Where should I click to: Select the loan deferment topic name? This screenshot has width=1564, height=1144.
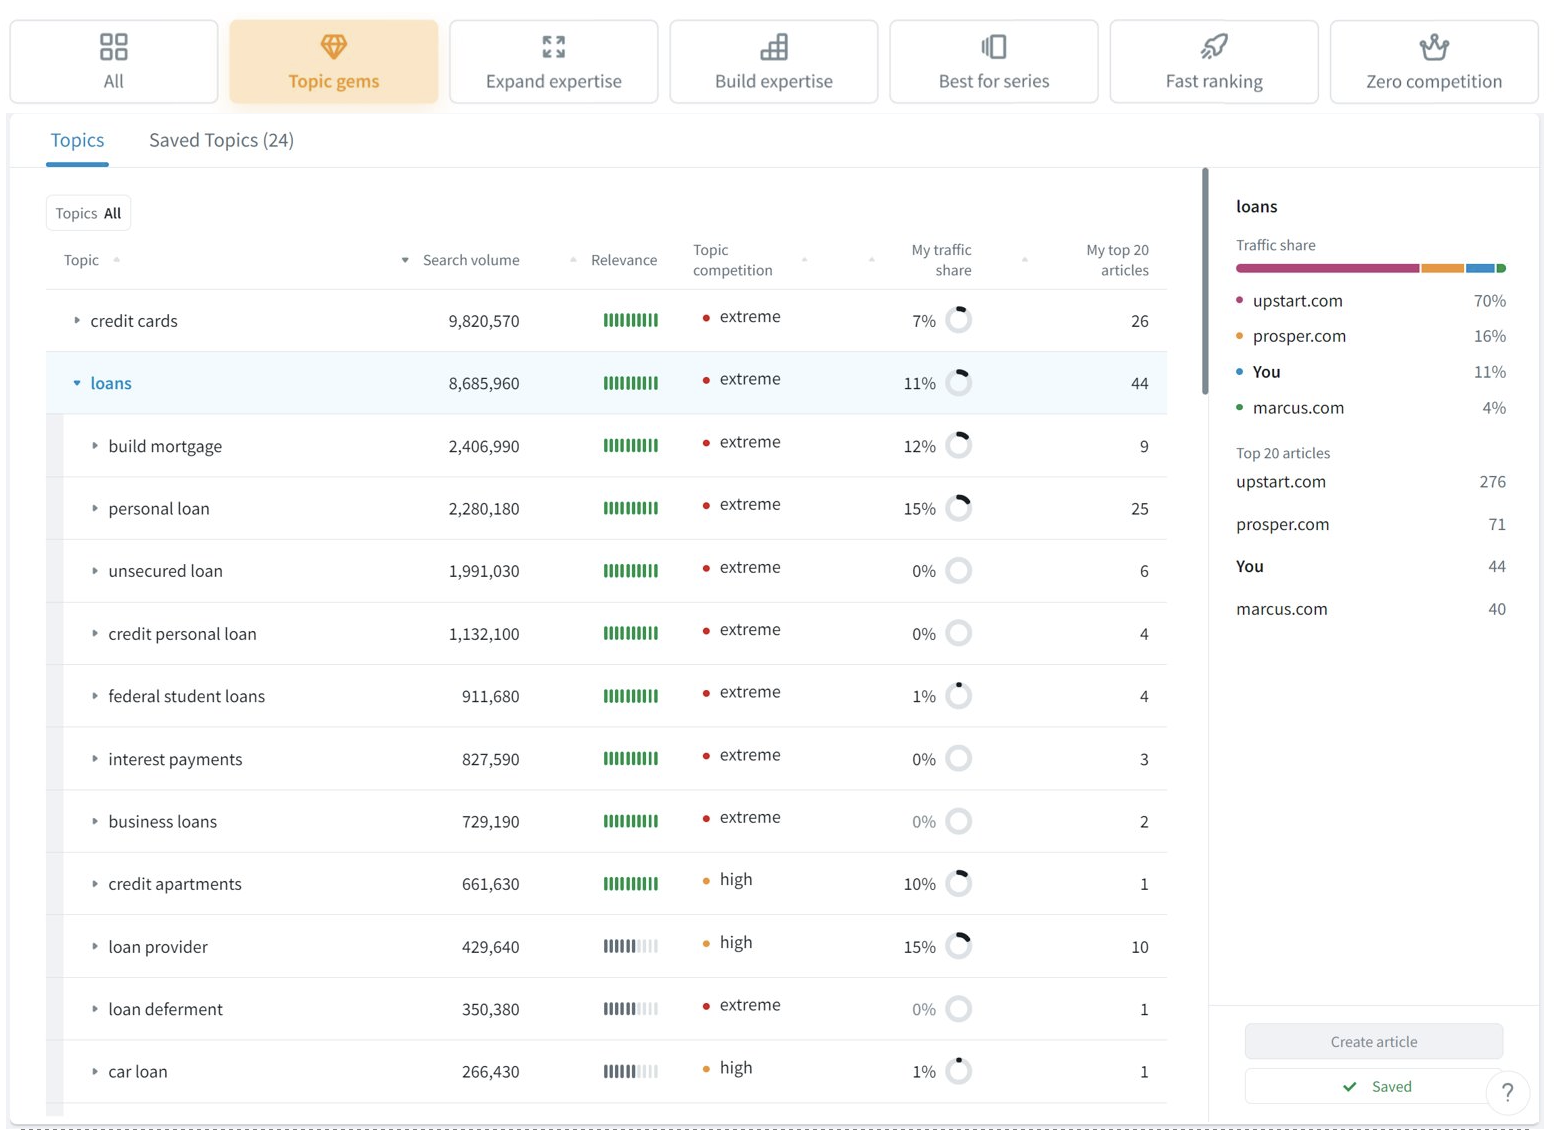(165, 1009)
